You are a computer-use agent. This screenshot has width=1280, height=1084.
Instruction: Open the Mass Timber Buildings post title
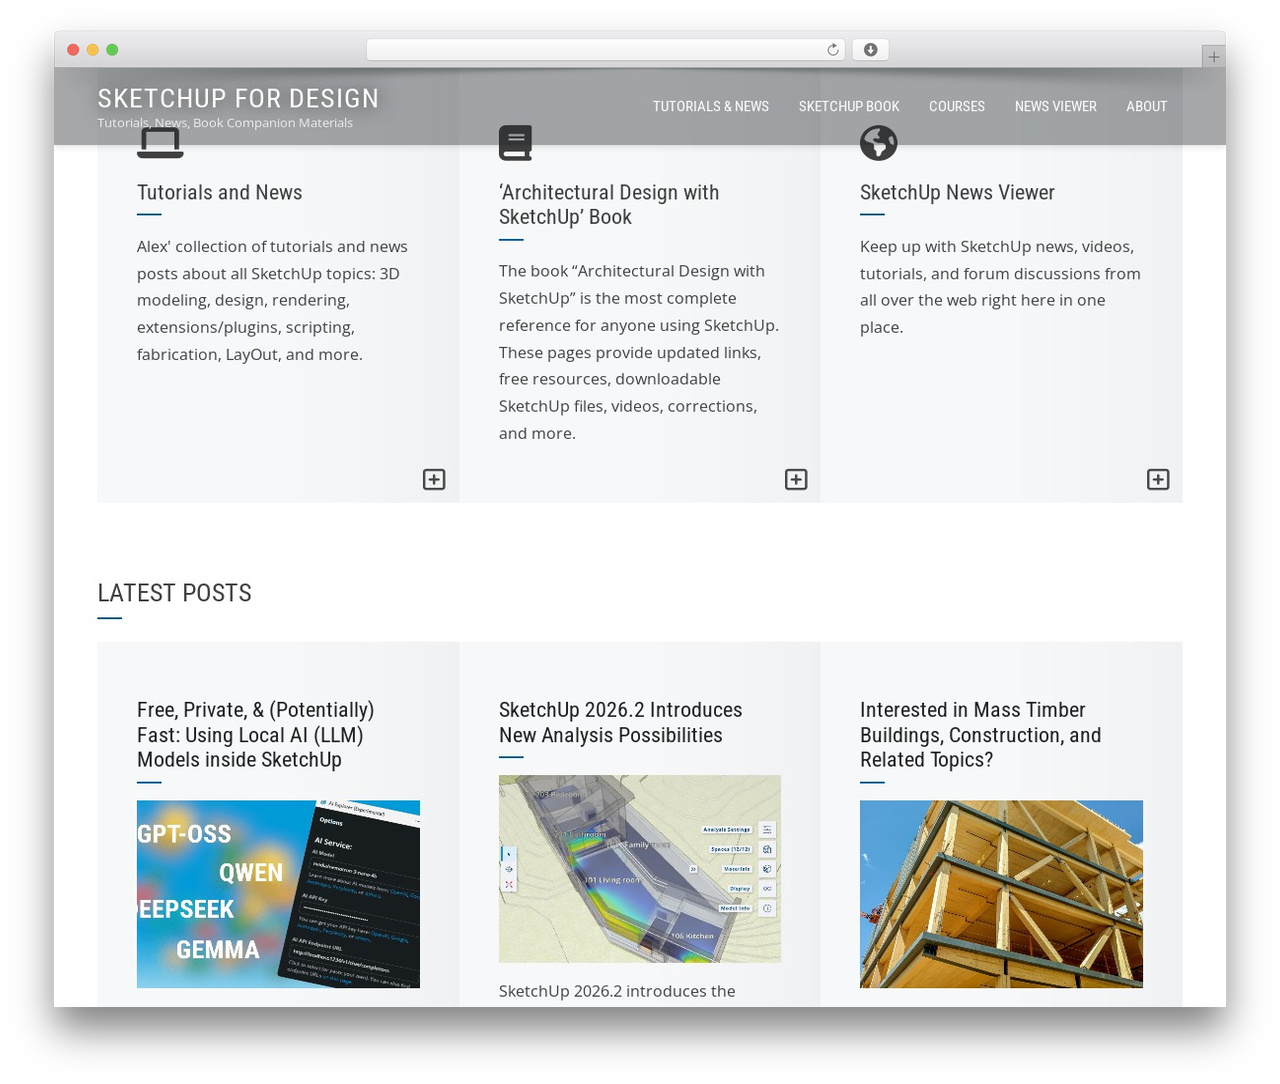(981, 735)
